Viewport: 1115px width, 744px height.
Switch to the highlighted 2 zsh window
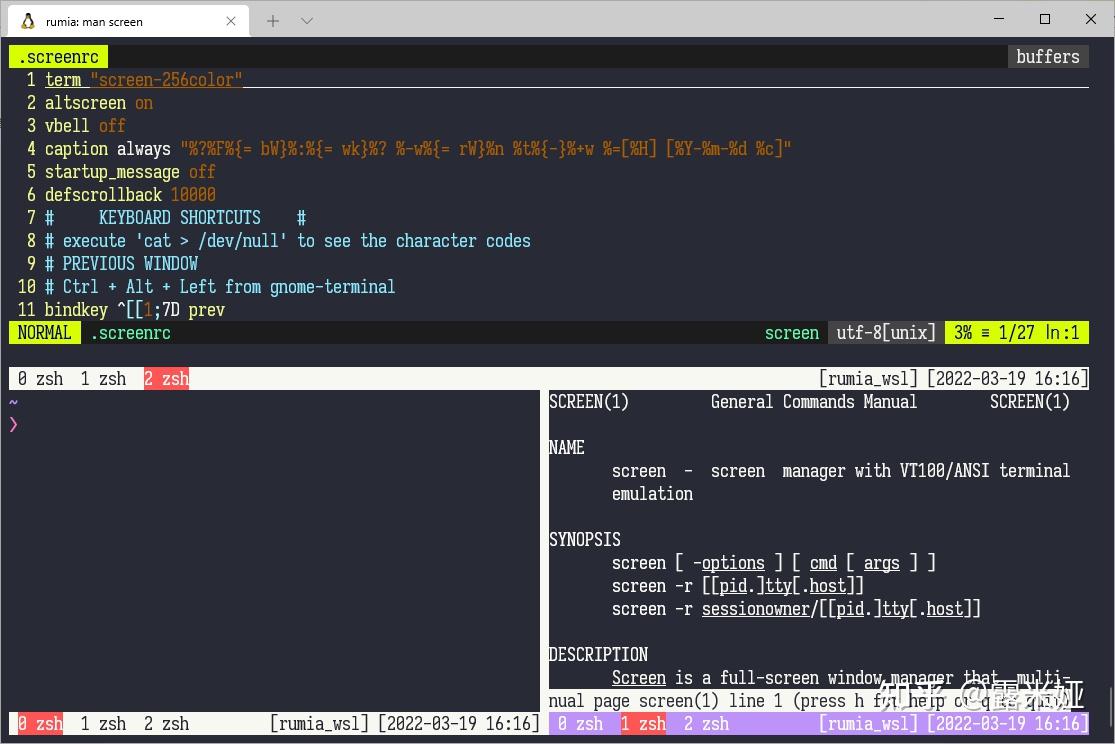[x=166, y=378]
